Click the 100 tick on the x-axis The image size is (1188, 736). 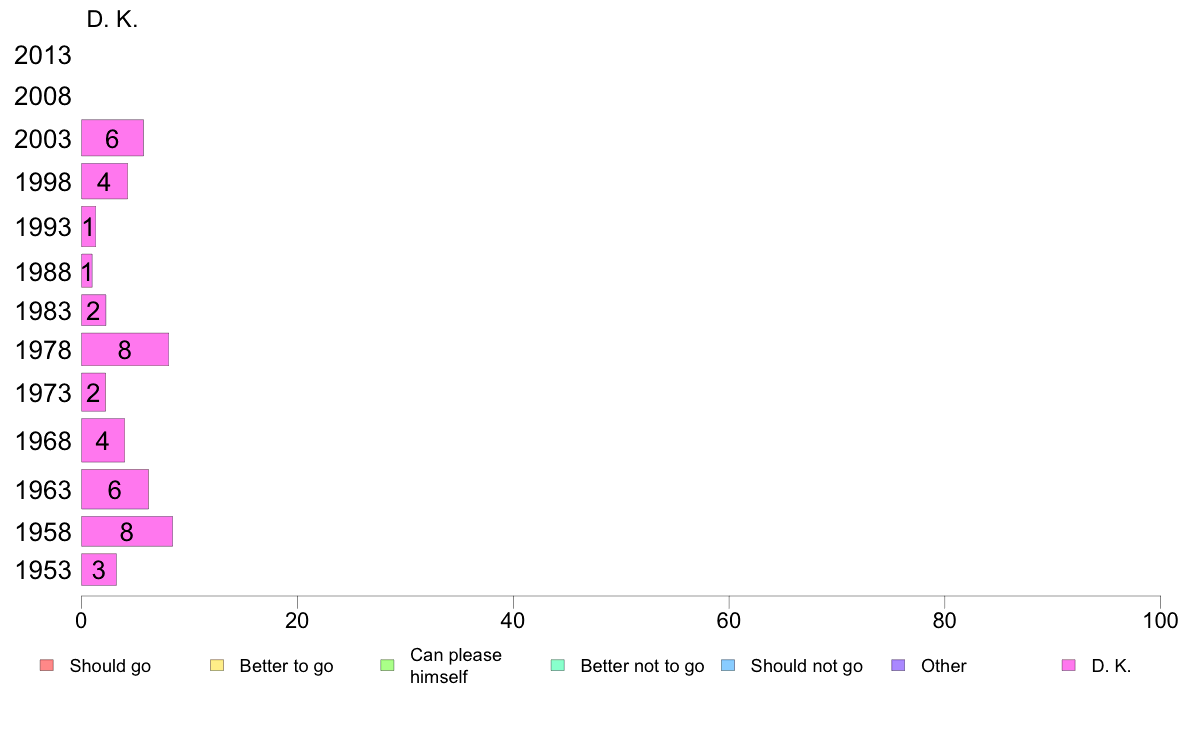[x=1160, y=621]
